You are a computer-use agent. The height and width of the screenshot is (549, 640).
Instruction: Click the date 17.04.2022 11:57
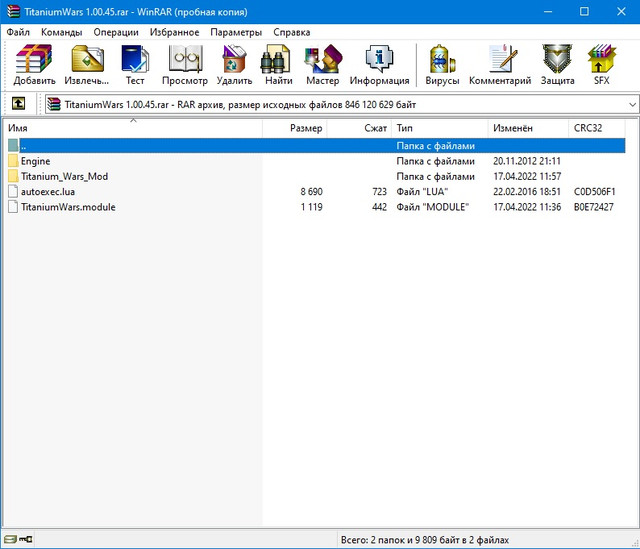coord(527,176)
